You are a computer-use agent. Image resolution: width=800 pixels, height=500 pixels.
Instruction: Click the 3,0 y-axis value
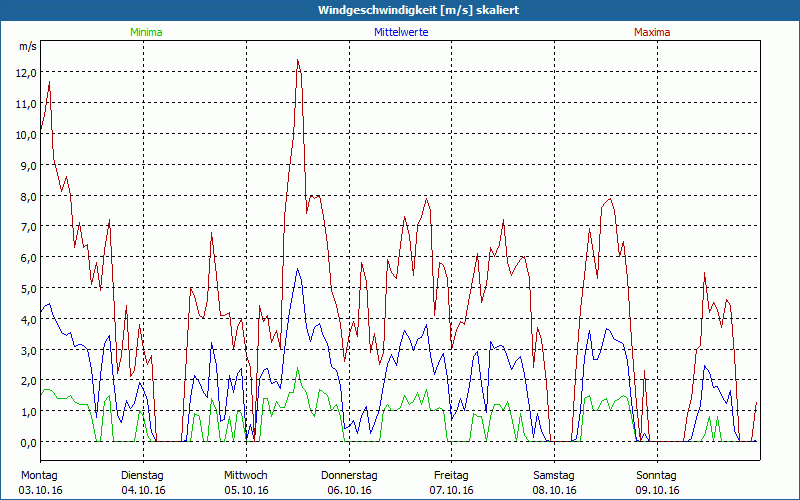[29, 351]
